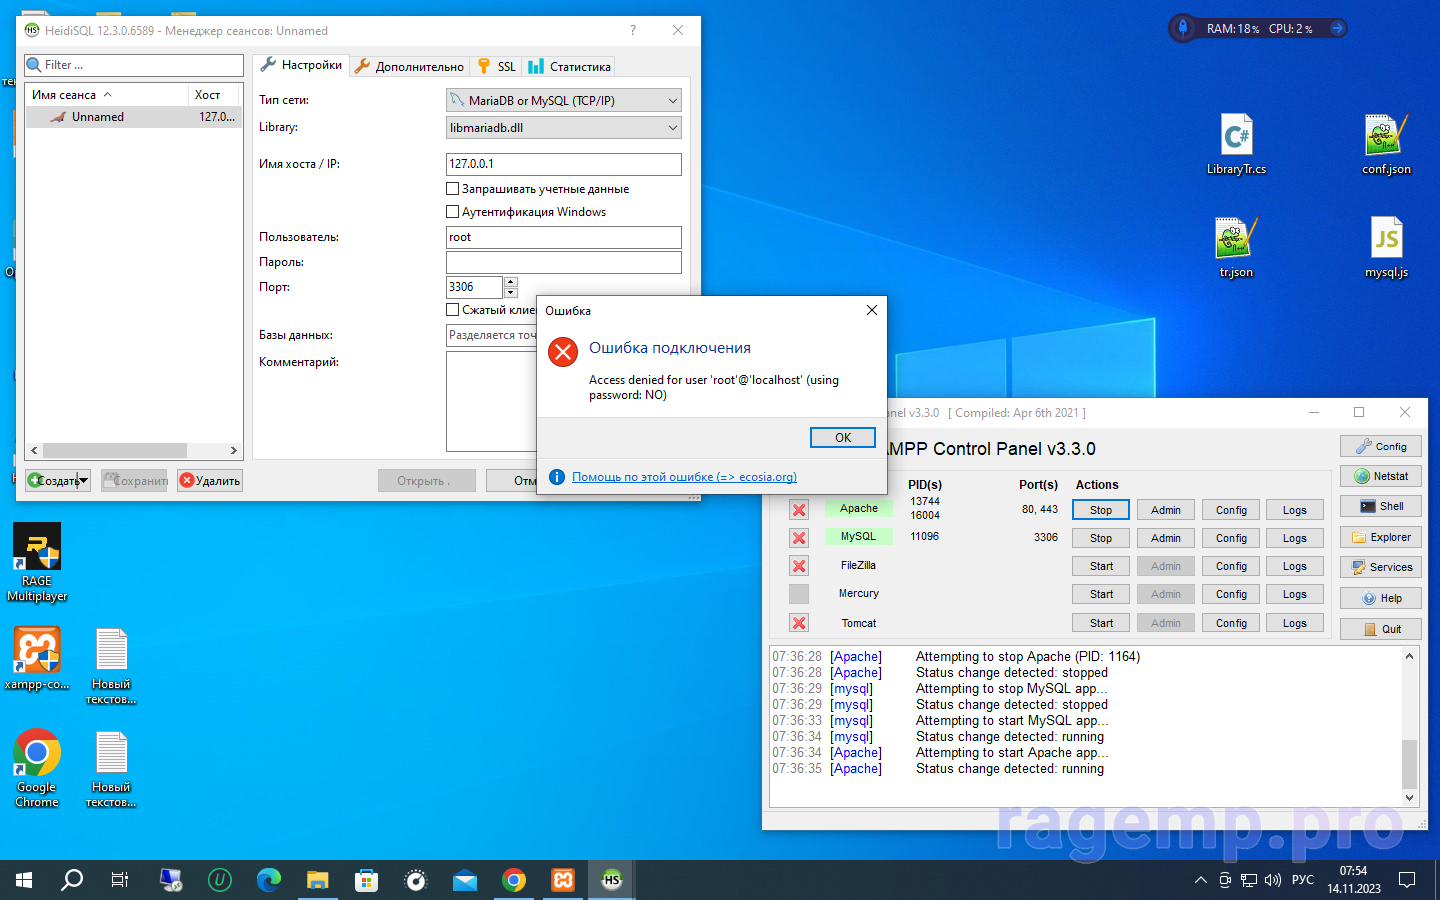Click the Apache service module X icon
The height and width of the screenshot is (900, 1440).
tap(799, 509)
